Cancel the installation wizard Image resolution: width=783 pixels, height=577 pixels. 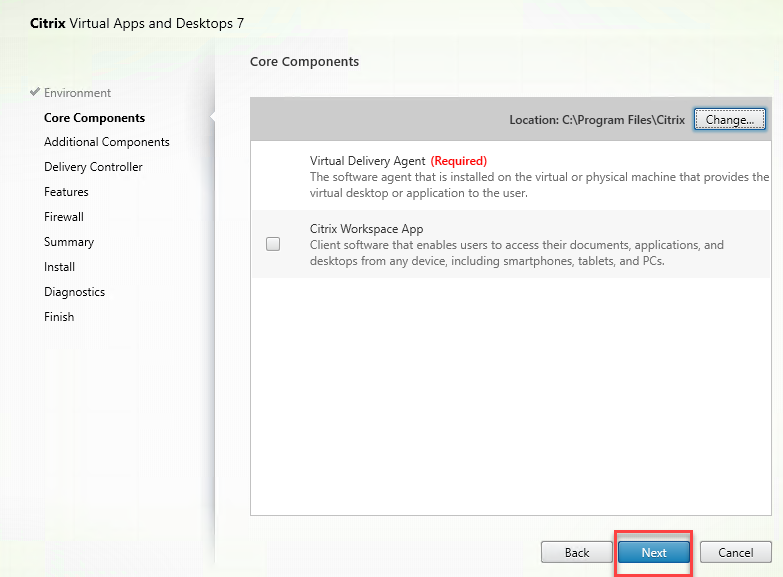736,553
